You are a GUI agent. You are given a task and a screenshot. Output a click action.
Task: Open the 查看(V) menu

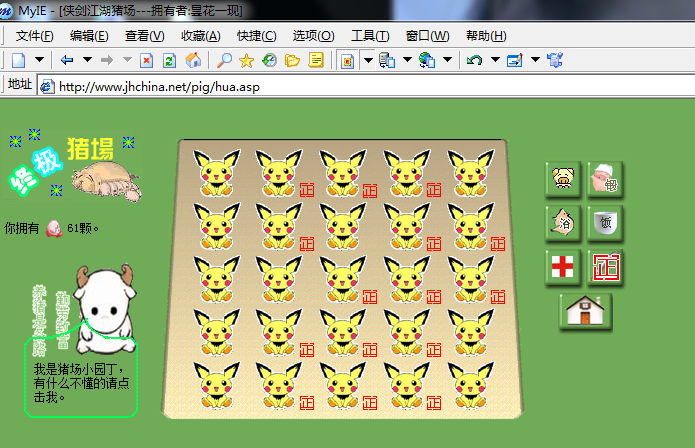coord(144,36)
